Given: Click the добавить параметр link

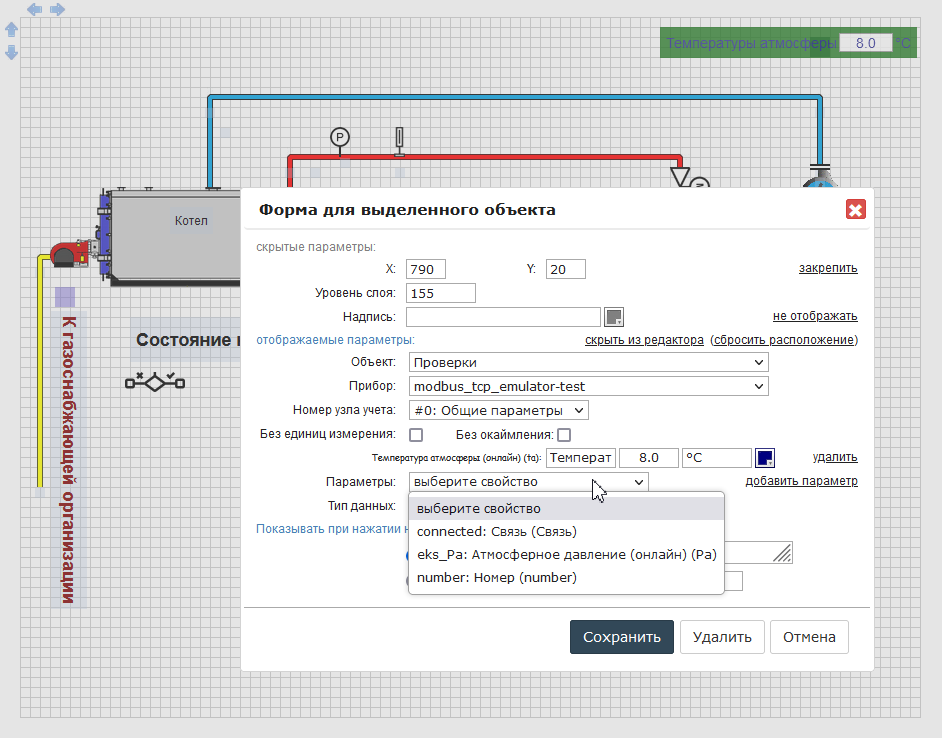Looking at the screenshot, I should pos(801,481).
